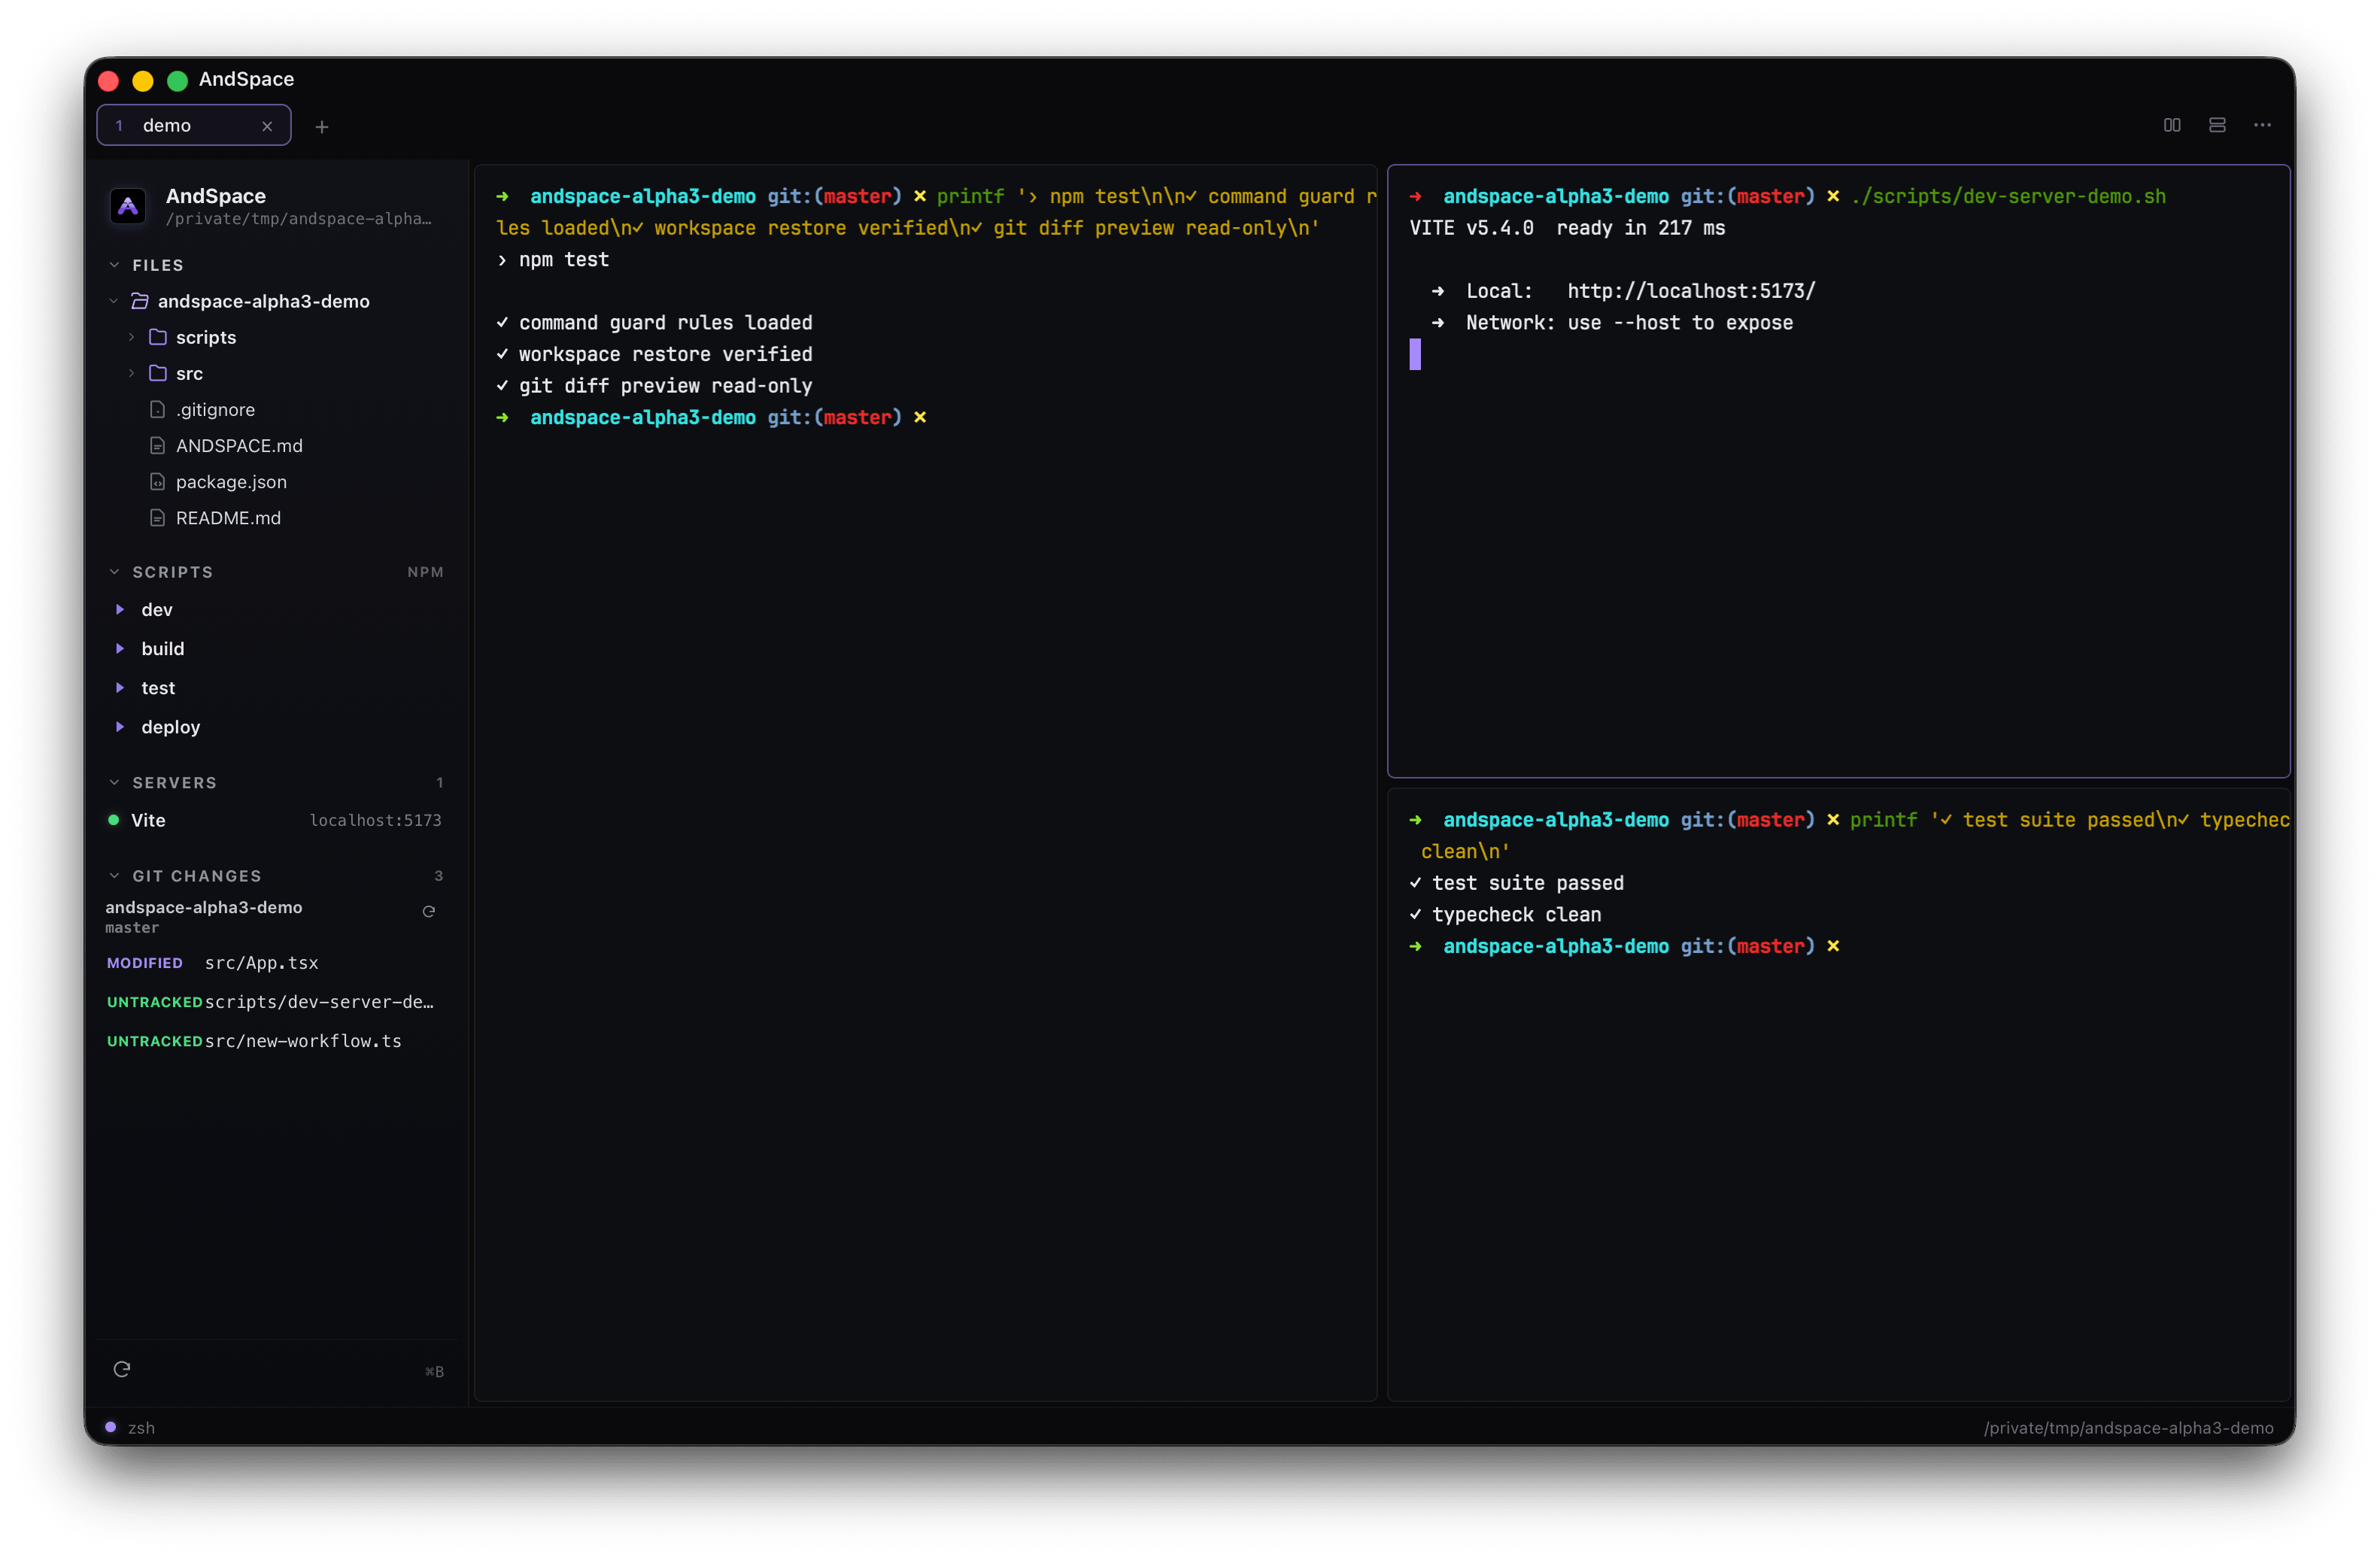Select the demo workspace tab
Viewport: 2380px width, 1557px height.
tap(194, 125)
